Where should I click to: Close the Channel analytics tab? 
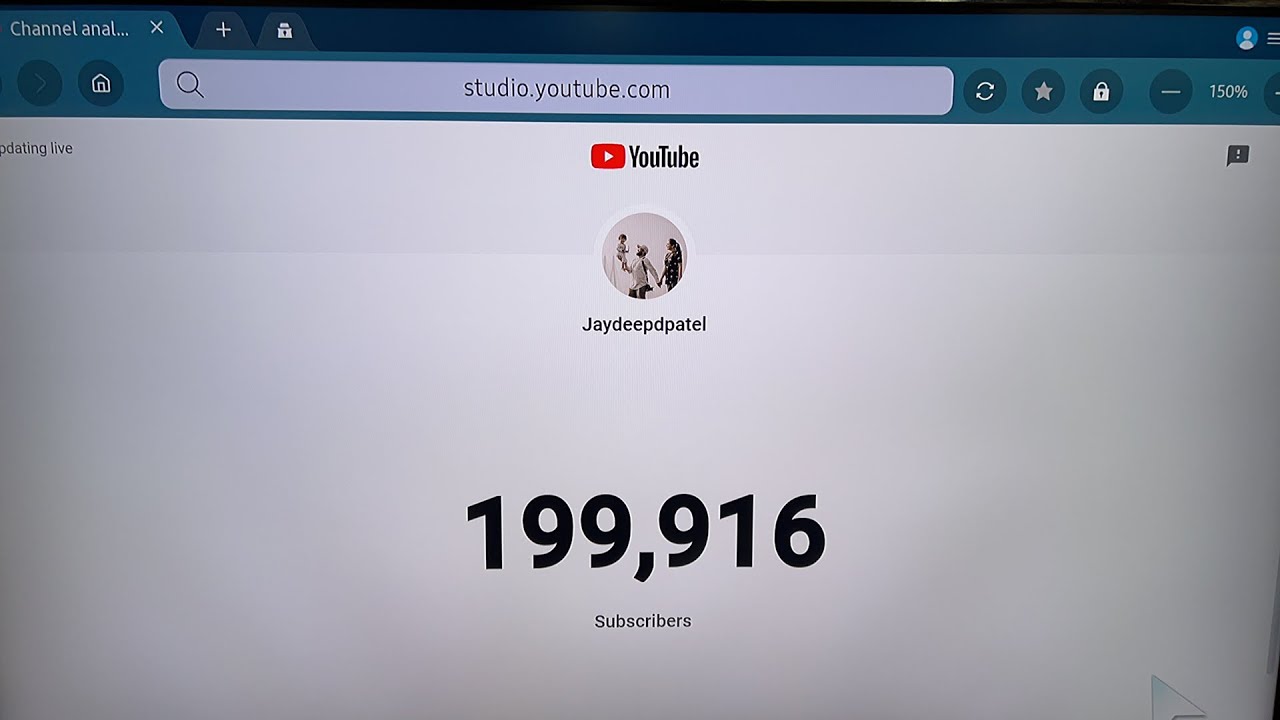coord(157,28)
